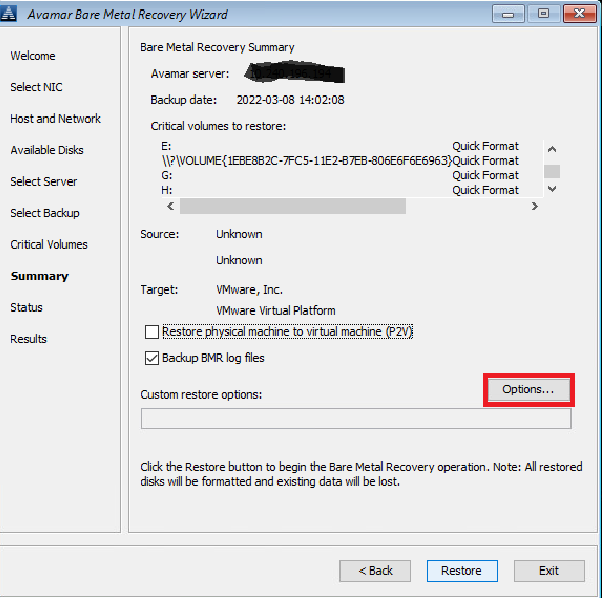Click the VMware Virtual Platform target text
Screen dimensions: 602x598
pyautogui.click(x=276, y=311)
